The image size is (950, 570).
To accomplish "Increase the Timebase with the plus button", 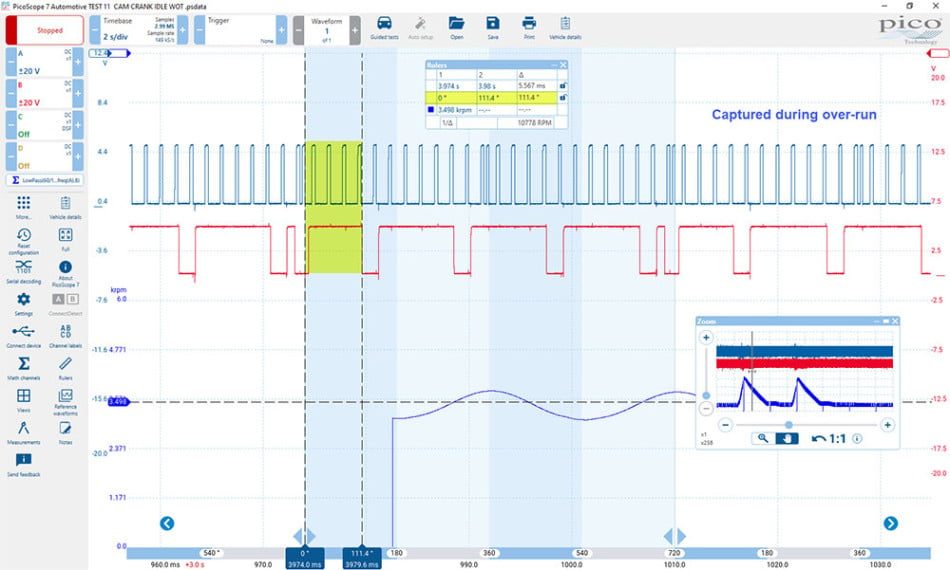I will click(182, 30).
